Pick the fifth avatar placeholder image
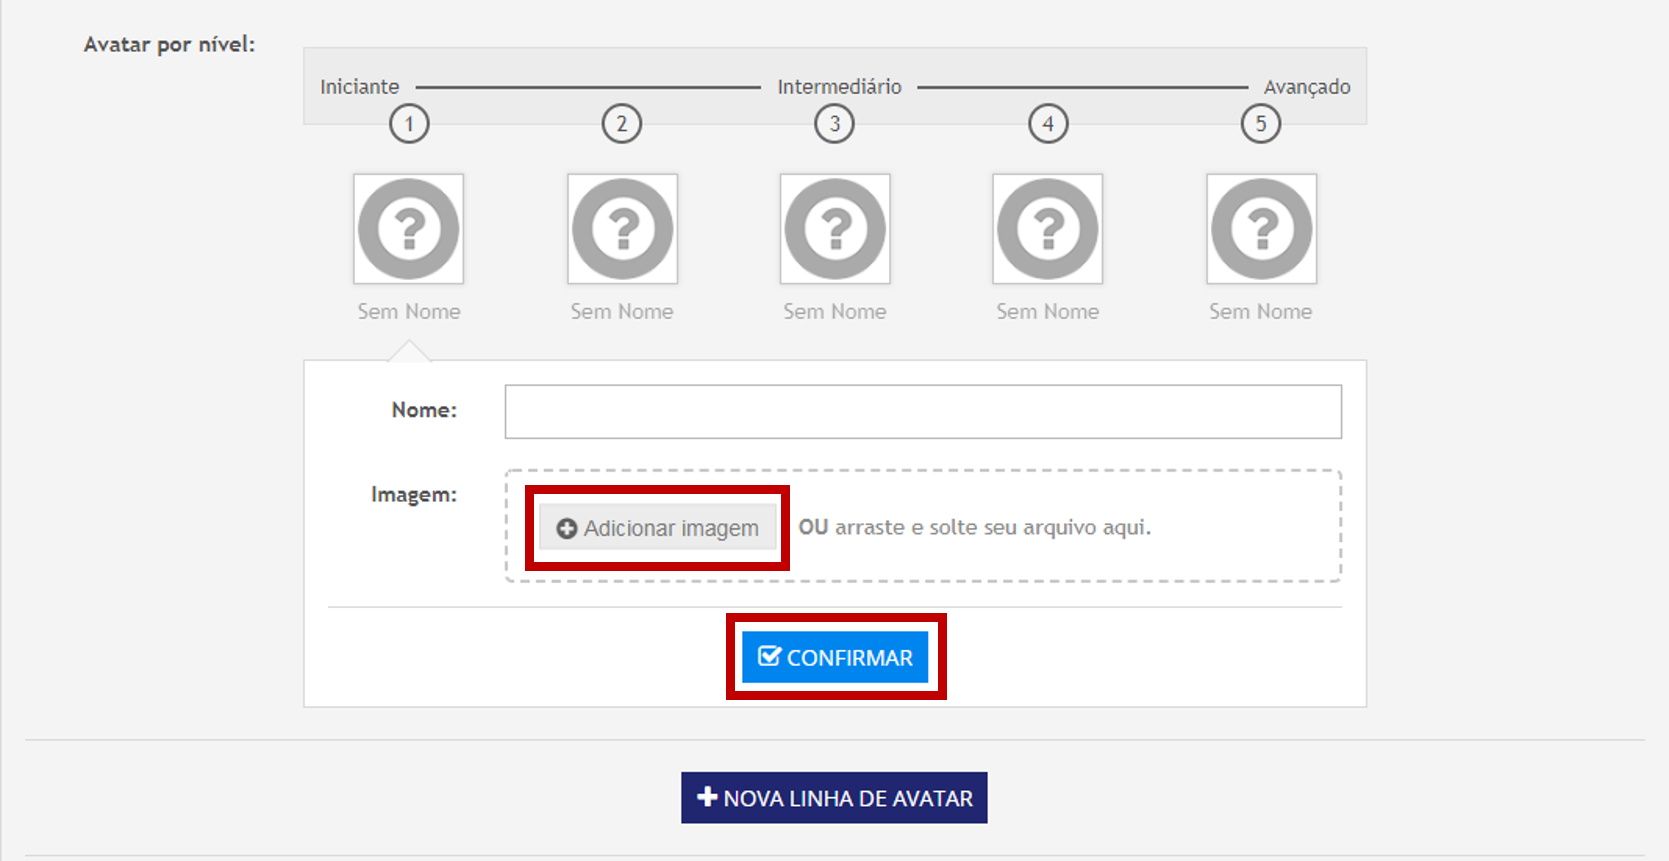Image resolution: width=1669 pixels, height=861 pixels. click(1261, 229)
